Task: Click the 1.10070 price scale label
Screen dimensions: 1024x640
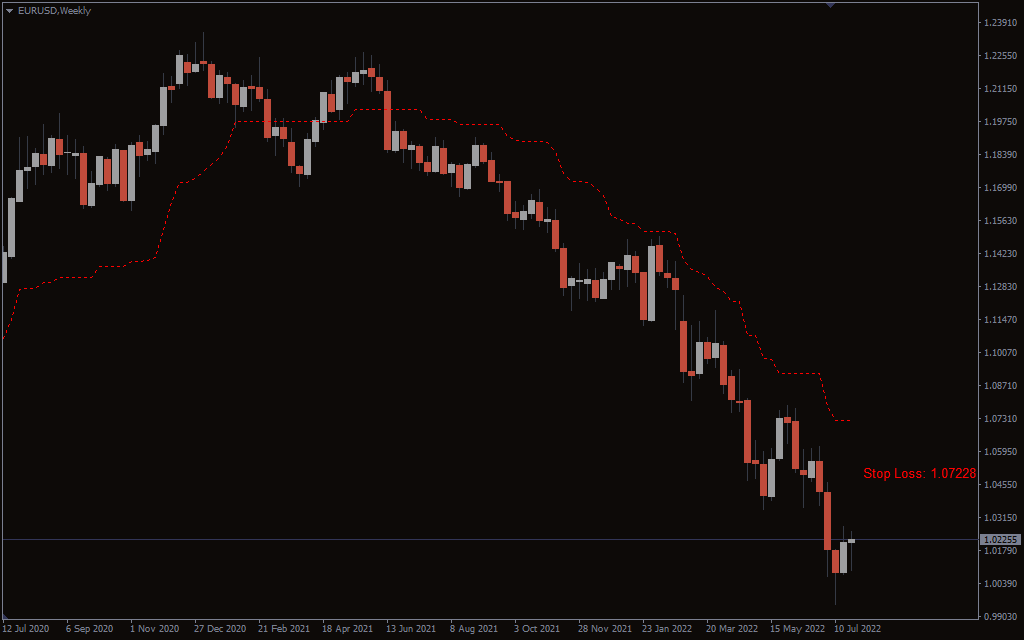Action: click(x=1000, y=353)
